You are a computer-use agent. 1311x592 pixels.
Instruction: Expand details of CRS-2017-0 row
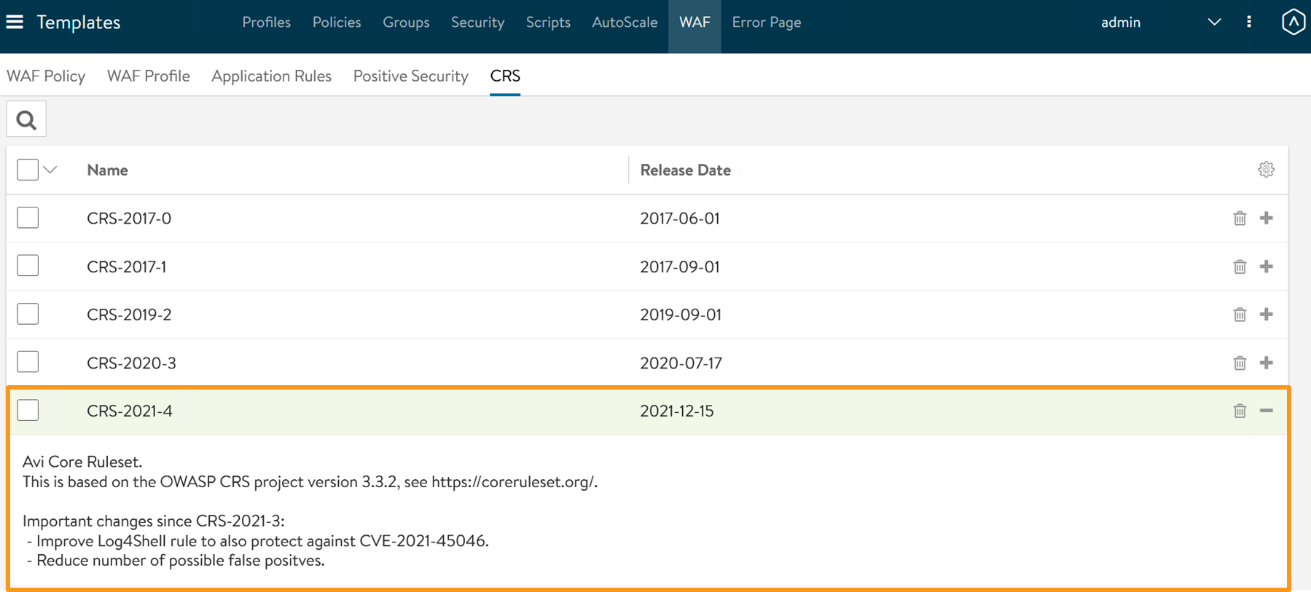[1267, 218]
